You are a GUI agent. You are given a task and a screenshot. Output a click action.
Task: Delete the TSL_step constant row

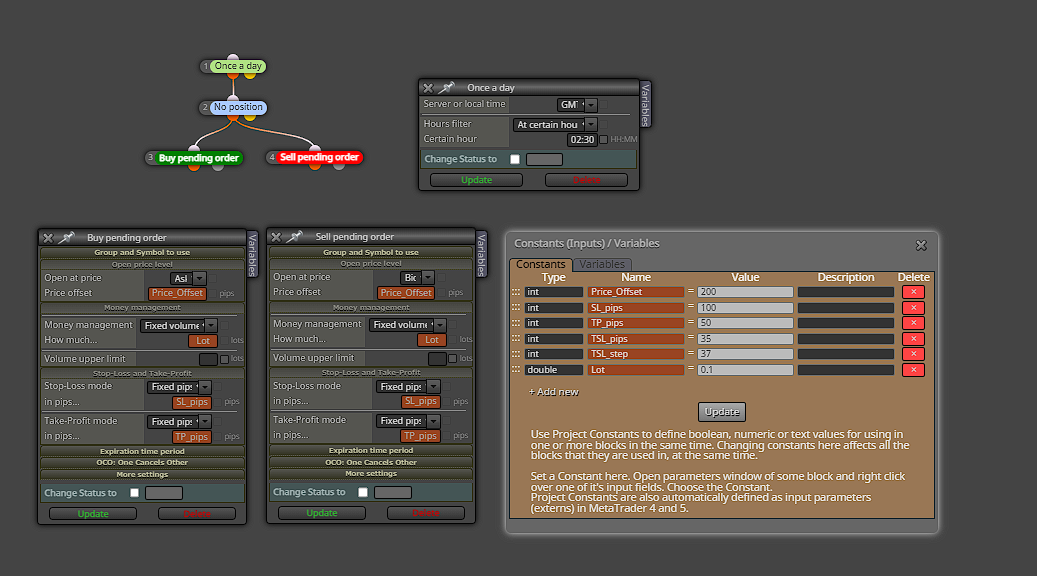913,354
